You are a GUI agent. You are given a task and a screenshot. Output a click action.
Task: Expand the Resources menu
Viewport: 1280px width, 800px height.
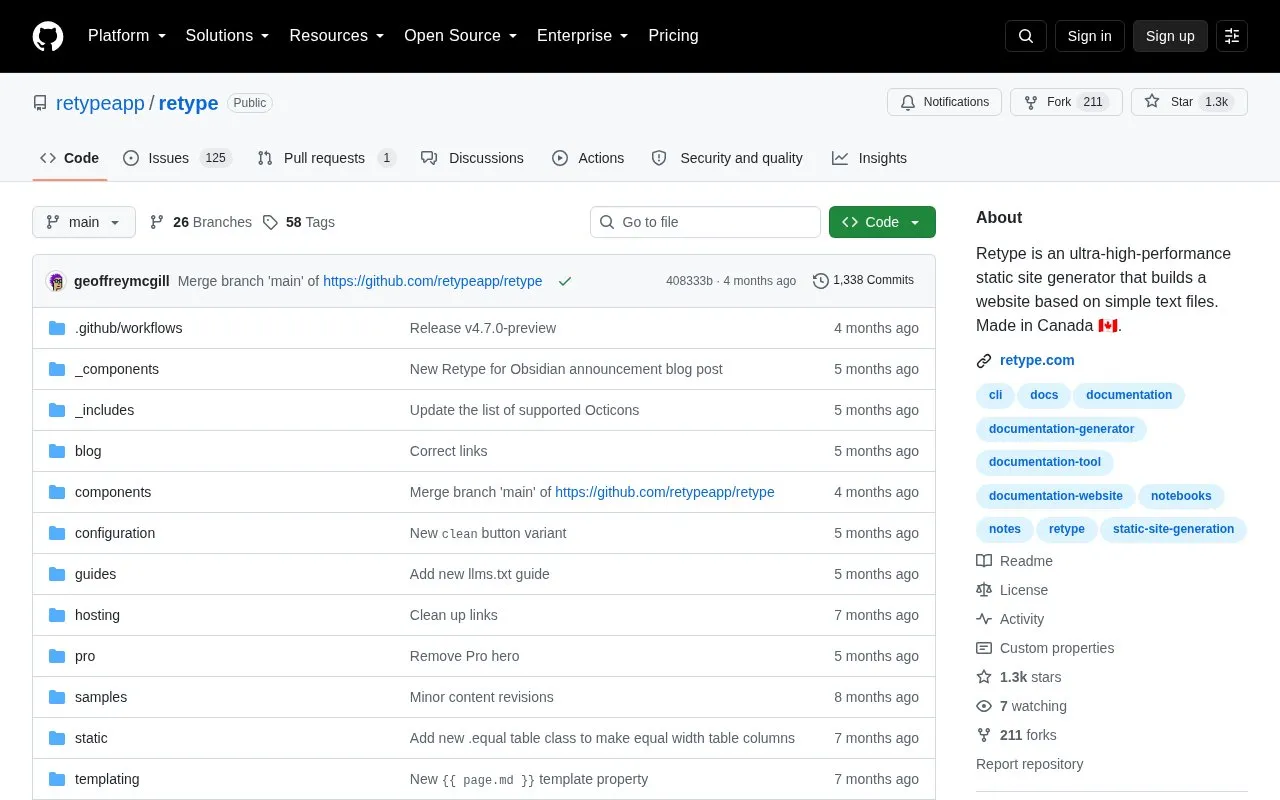[337, 36]
